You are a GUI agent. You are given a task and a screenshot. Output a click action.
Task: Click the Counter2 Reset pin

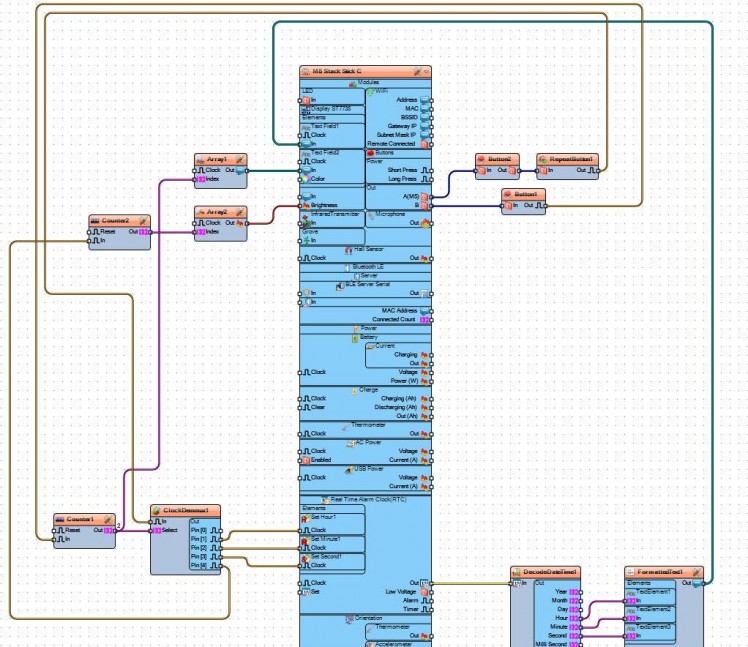click(89, 232)
